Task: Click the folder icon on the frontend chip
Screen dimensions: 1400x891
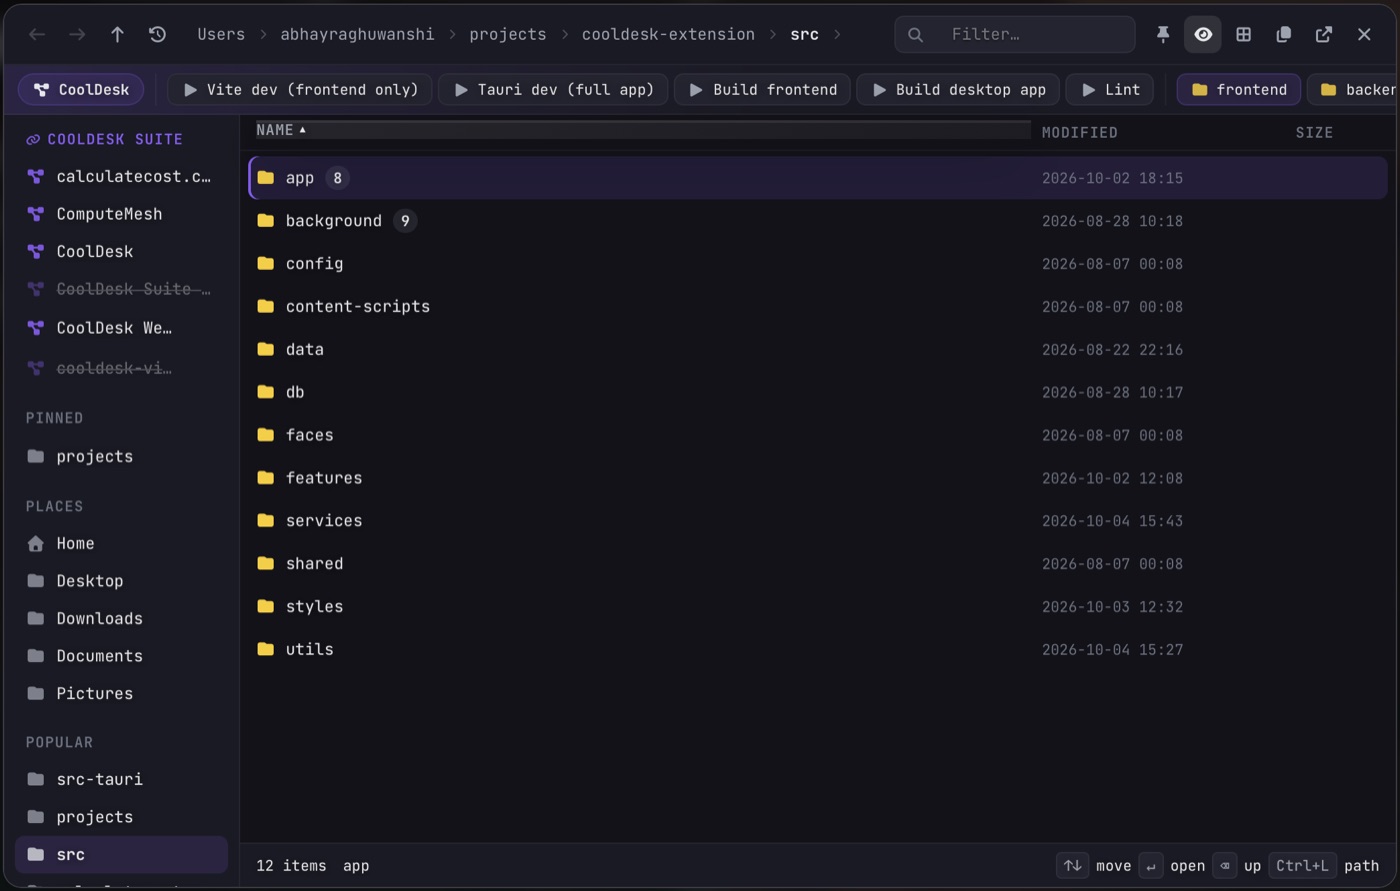Action: (1200, 90)
